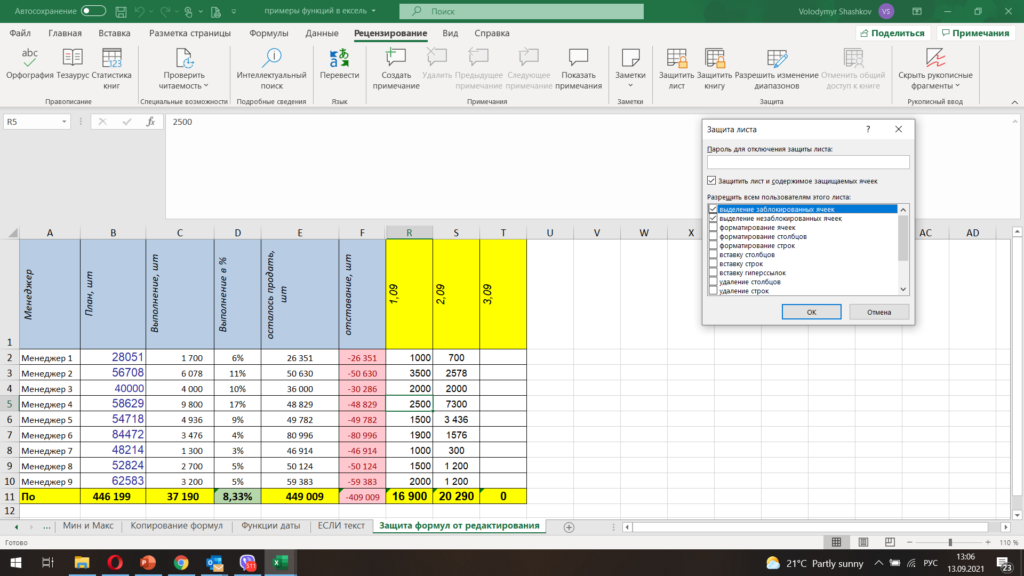This screenshot has height=576, width=1024.
Task: Open Интеллектуальный поиск smart lookup
Action: click(x=272, y=69)
